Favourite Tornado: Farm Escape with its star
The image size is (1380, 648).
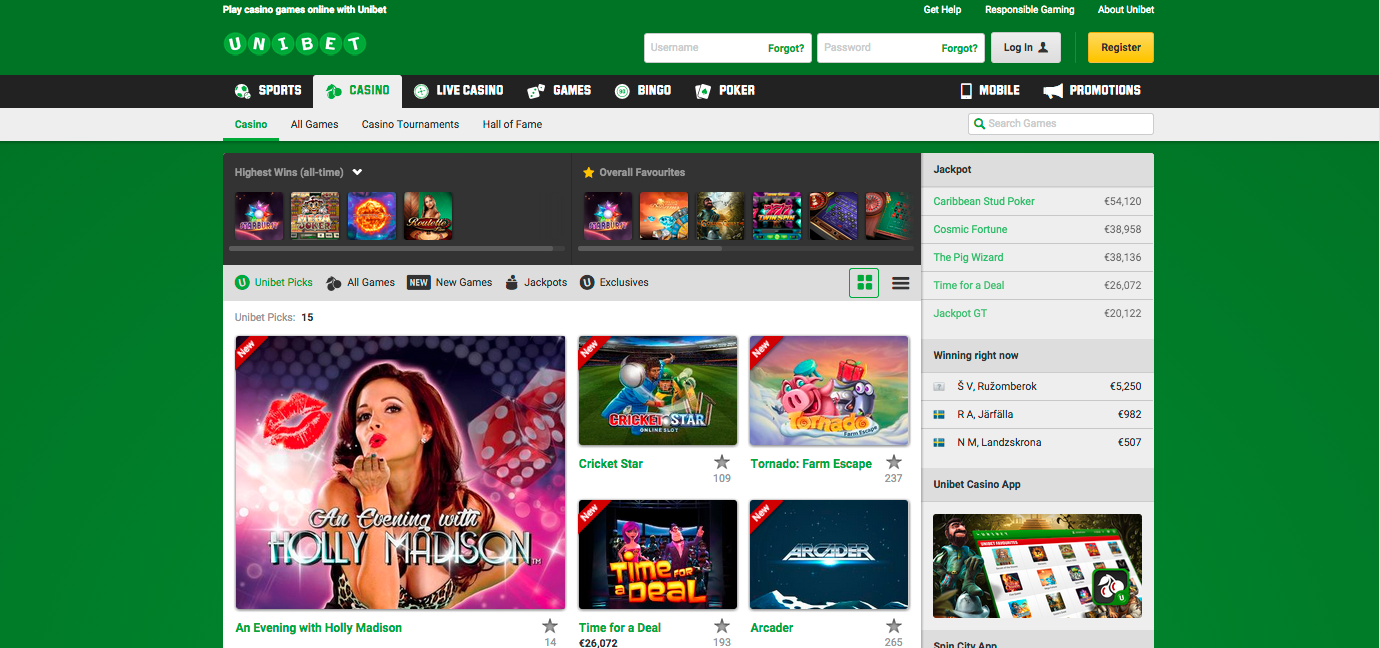point(894,462)
